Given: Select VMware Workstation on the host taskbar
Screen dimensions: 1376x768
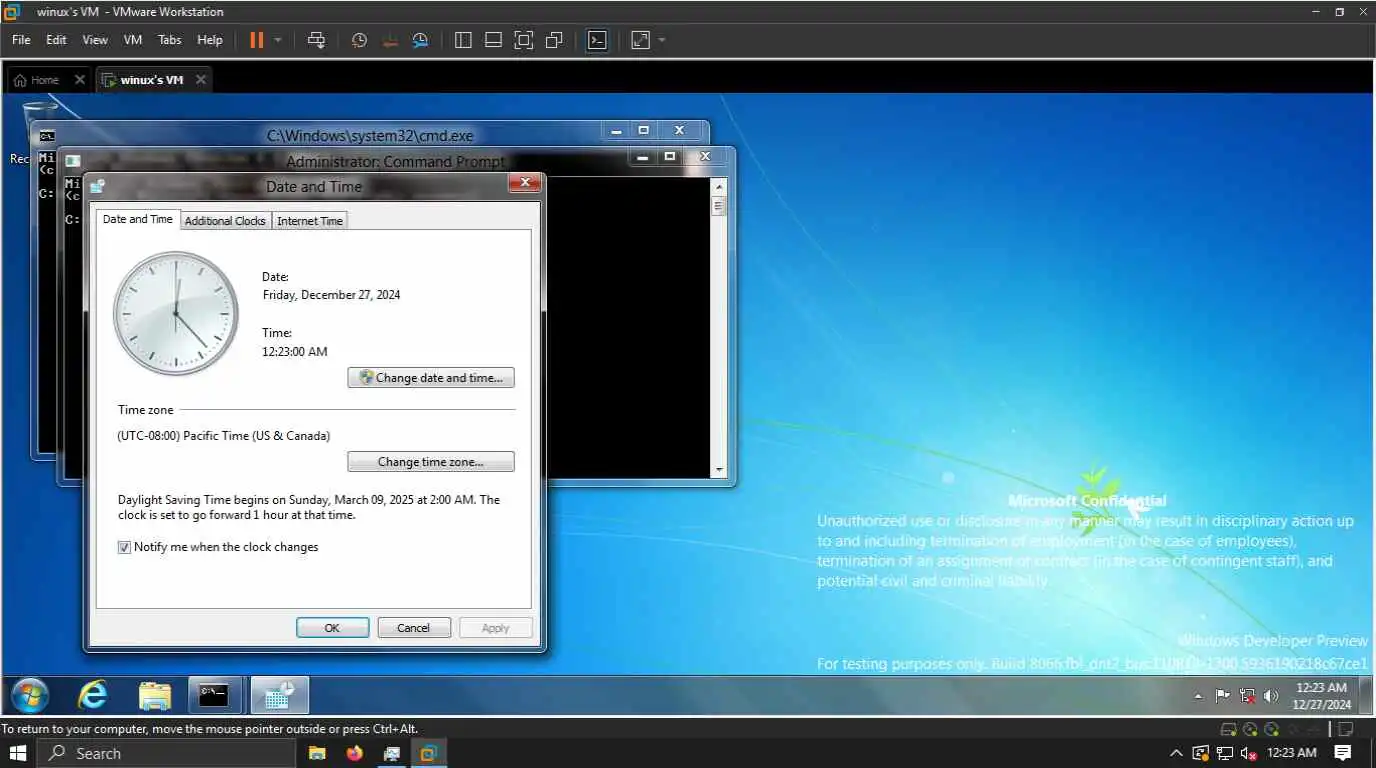Looking at the screenshot, I should coord(429,753).
